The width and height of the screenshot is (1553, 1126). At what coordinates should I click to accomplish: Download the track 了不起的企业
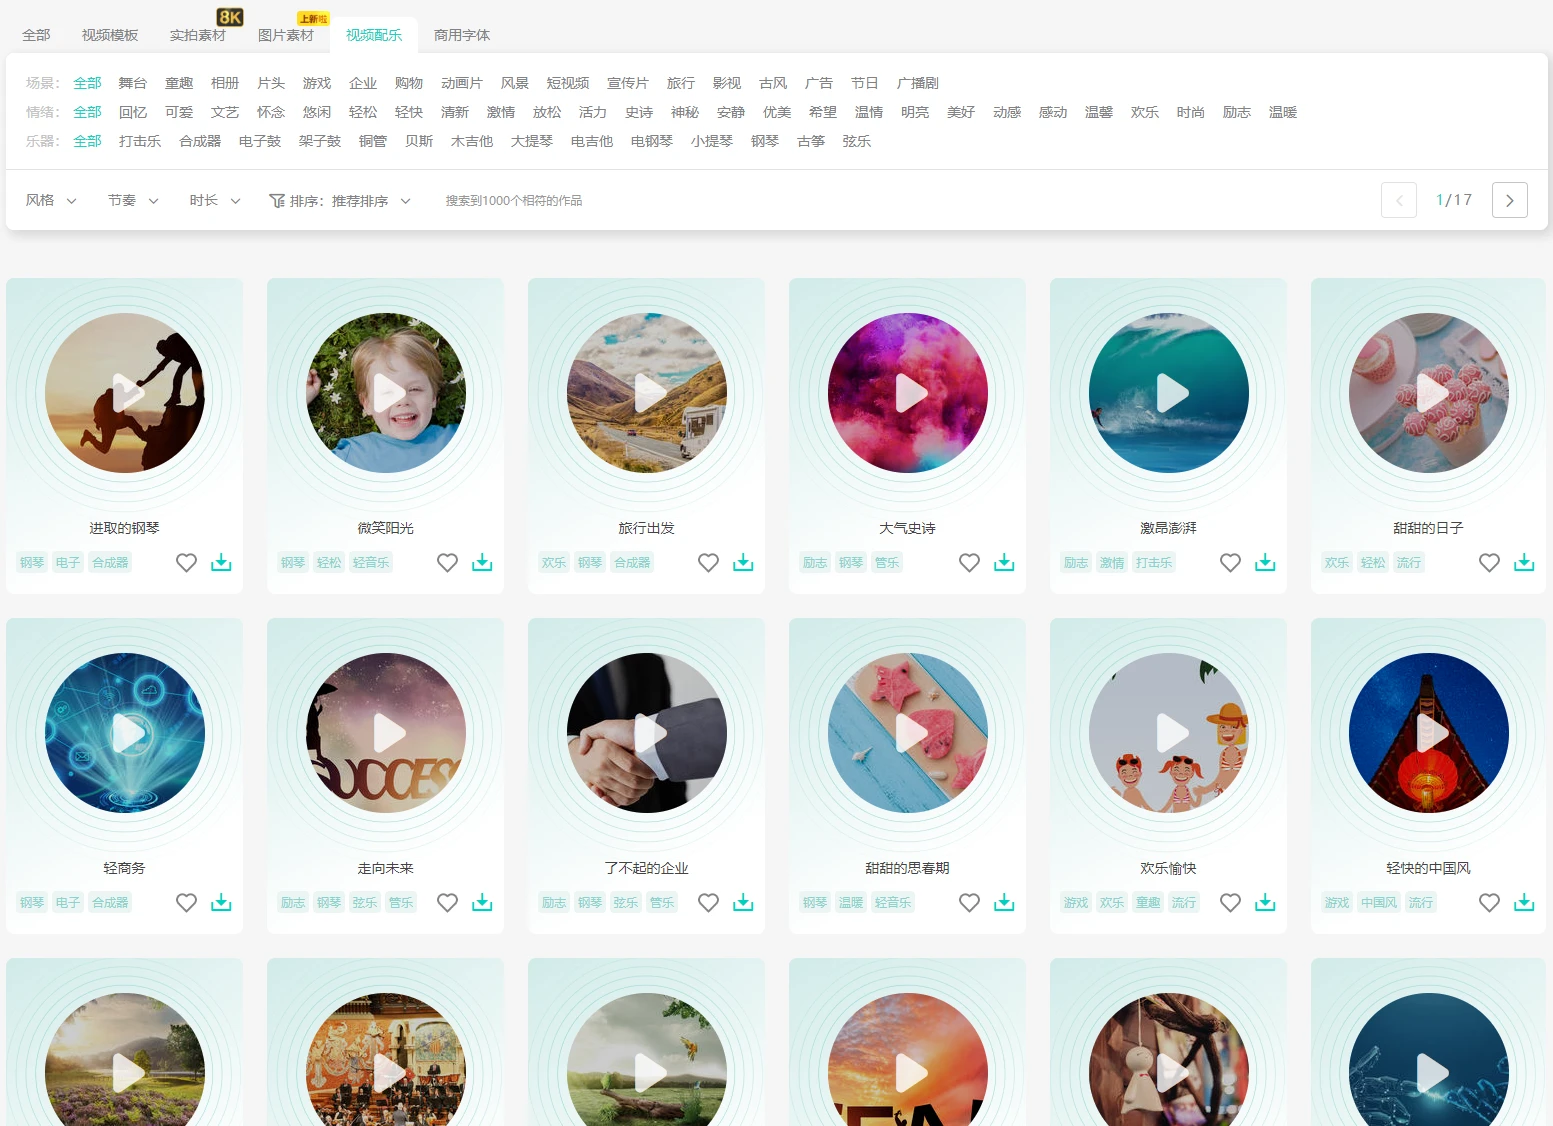click(743, 903)
